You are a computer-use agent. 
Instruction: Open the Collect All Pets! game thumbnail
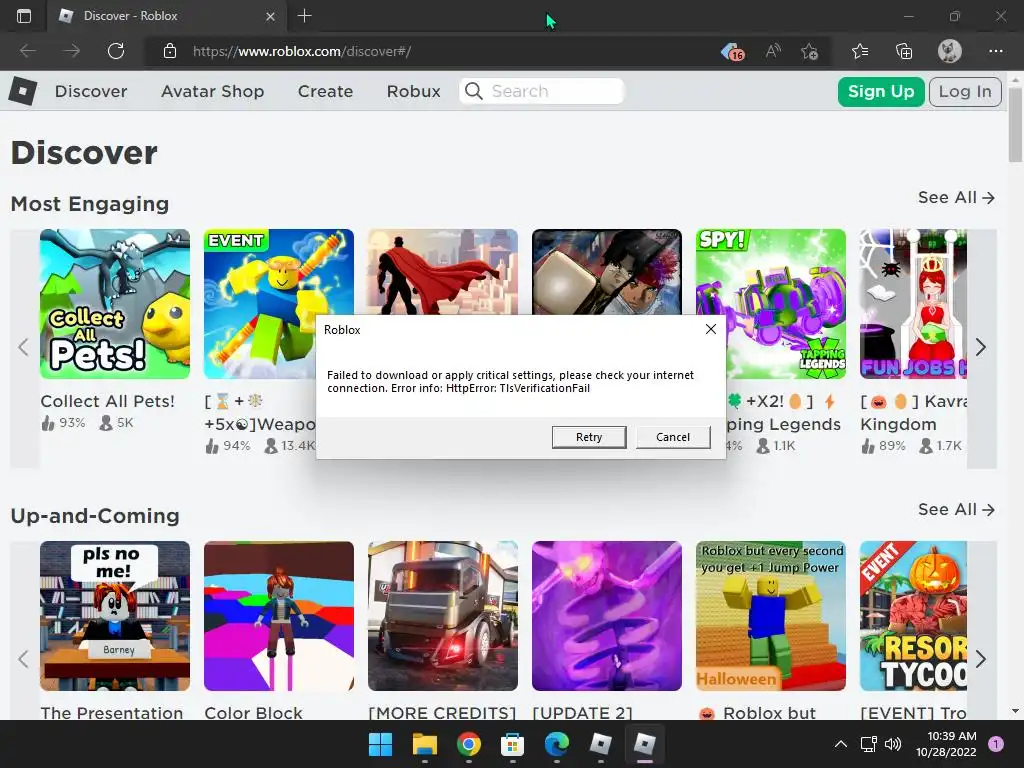tap(115, 304)
